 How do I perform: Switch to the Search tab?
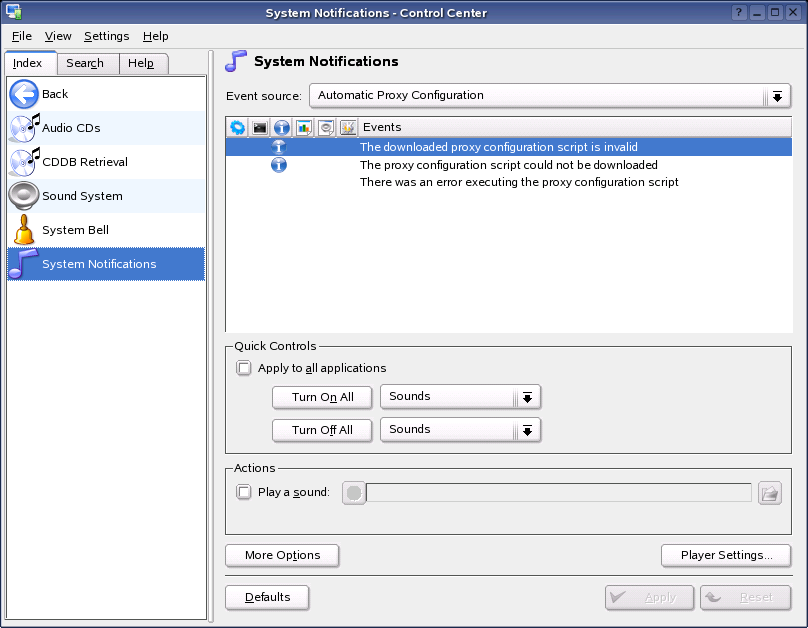(x=85, y=63)
